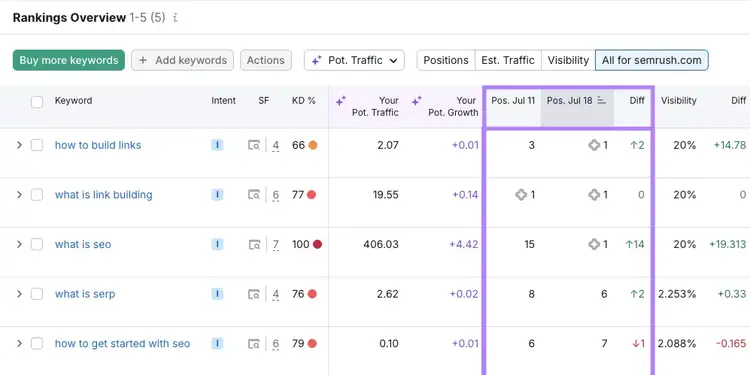Sort by the Intent column header
750x375 pixels.
click(223, 100)
